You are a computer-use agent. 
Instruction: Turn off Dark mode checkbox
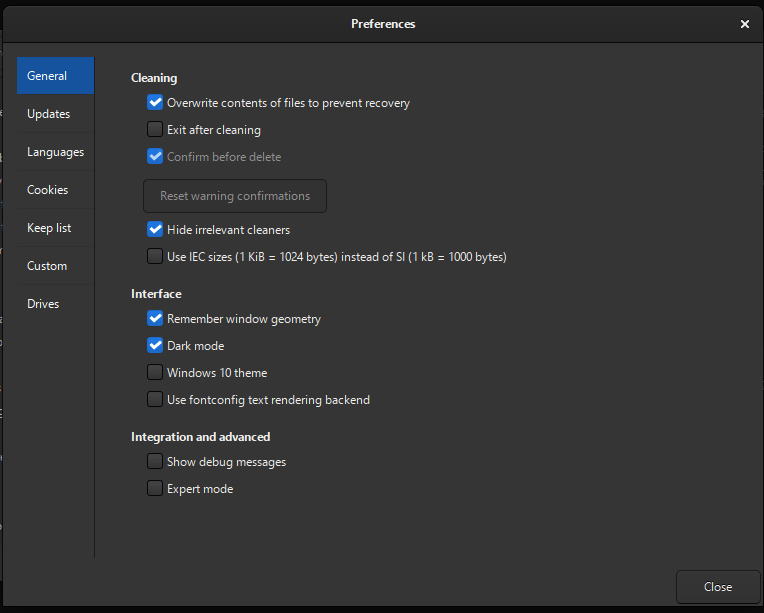coord(155,345)
